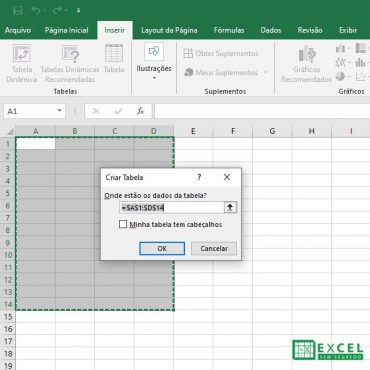The image size is (370, 370).
Task: Select the Inserir ribbon tab
Action: pyautogui.click(x=115, y=30)
